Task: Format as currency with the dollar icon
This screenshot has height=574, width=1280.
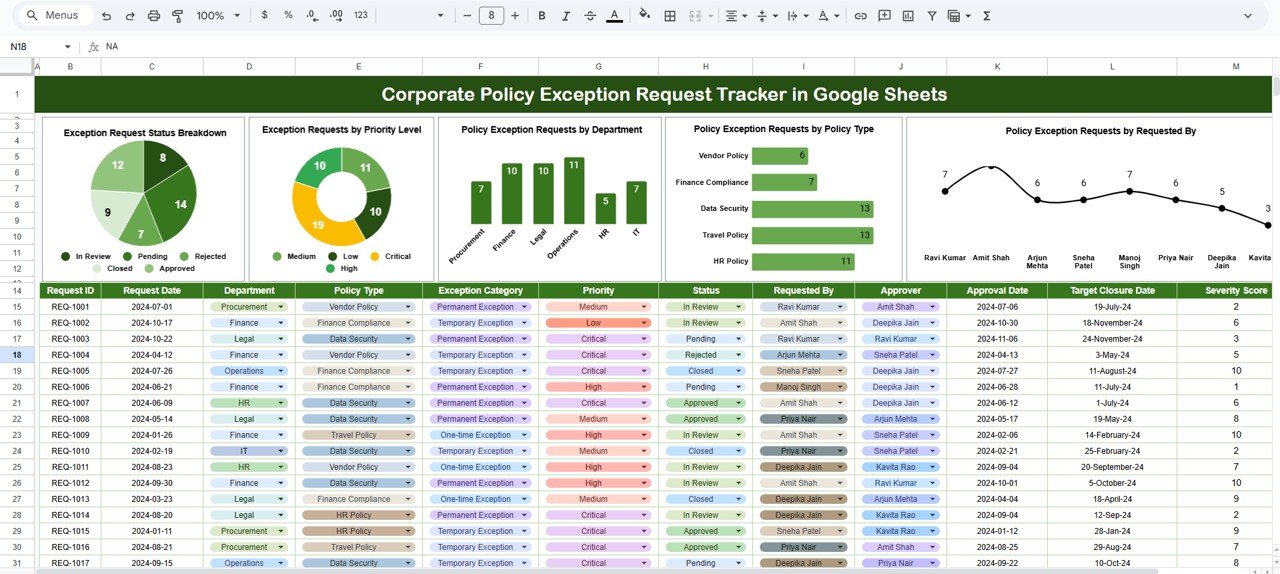Action: point(264,16)
